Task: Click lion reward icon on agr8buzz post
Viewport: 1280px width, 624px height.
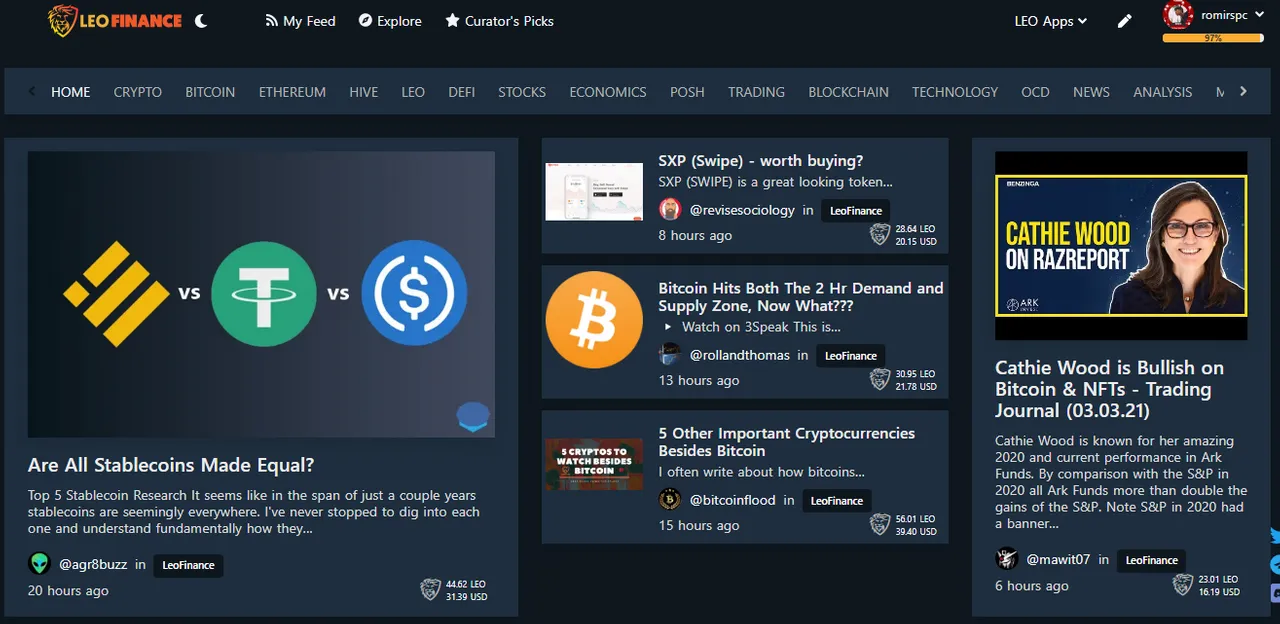Action: pyautogui.click(x=430, y=590)
